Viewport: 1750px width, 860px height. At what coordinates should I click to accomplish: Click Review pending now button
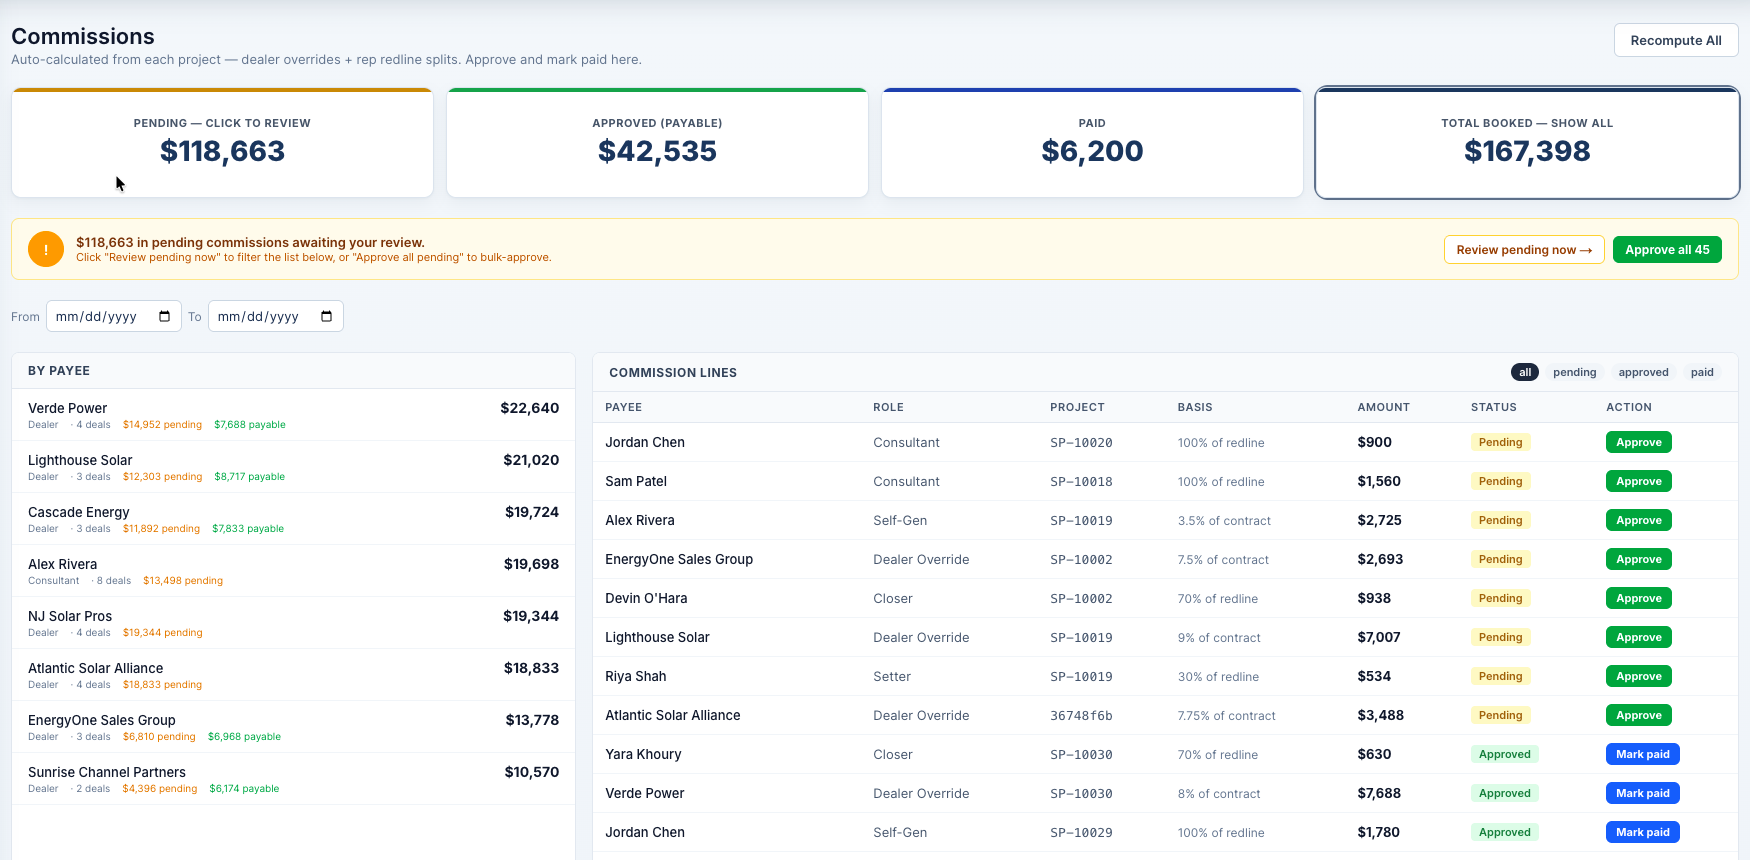(1524, 250)
